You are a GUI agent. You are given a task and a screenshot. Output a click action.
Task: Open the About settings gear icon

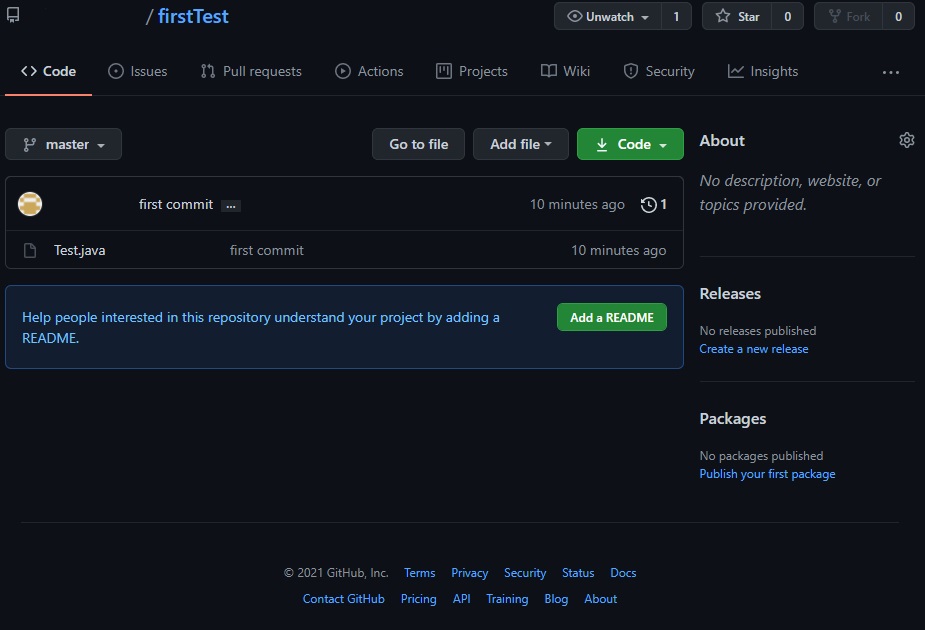coord(907,140)
